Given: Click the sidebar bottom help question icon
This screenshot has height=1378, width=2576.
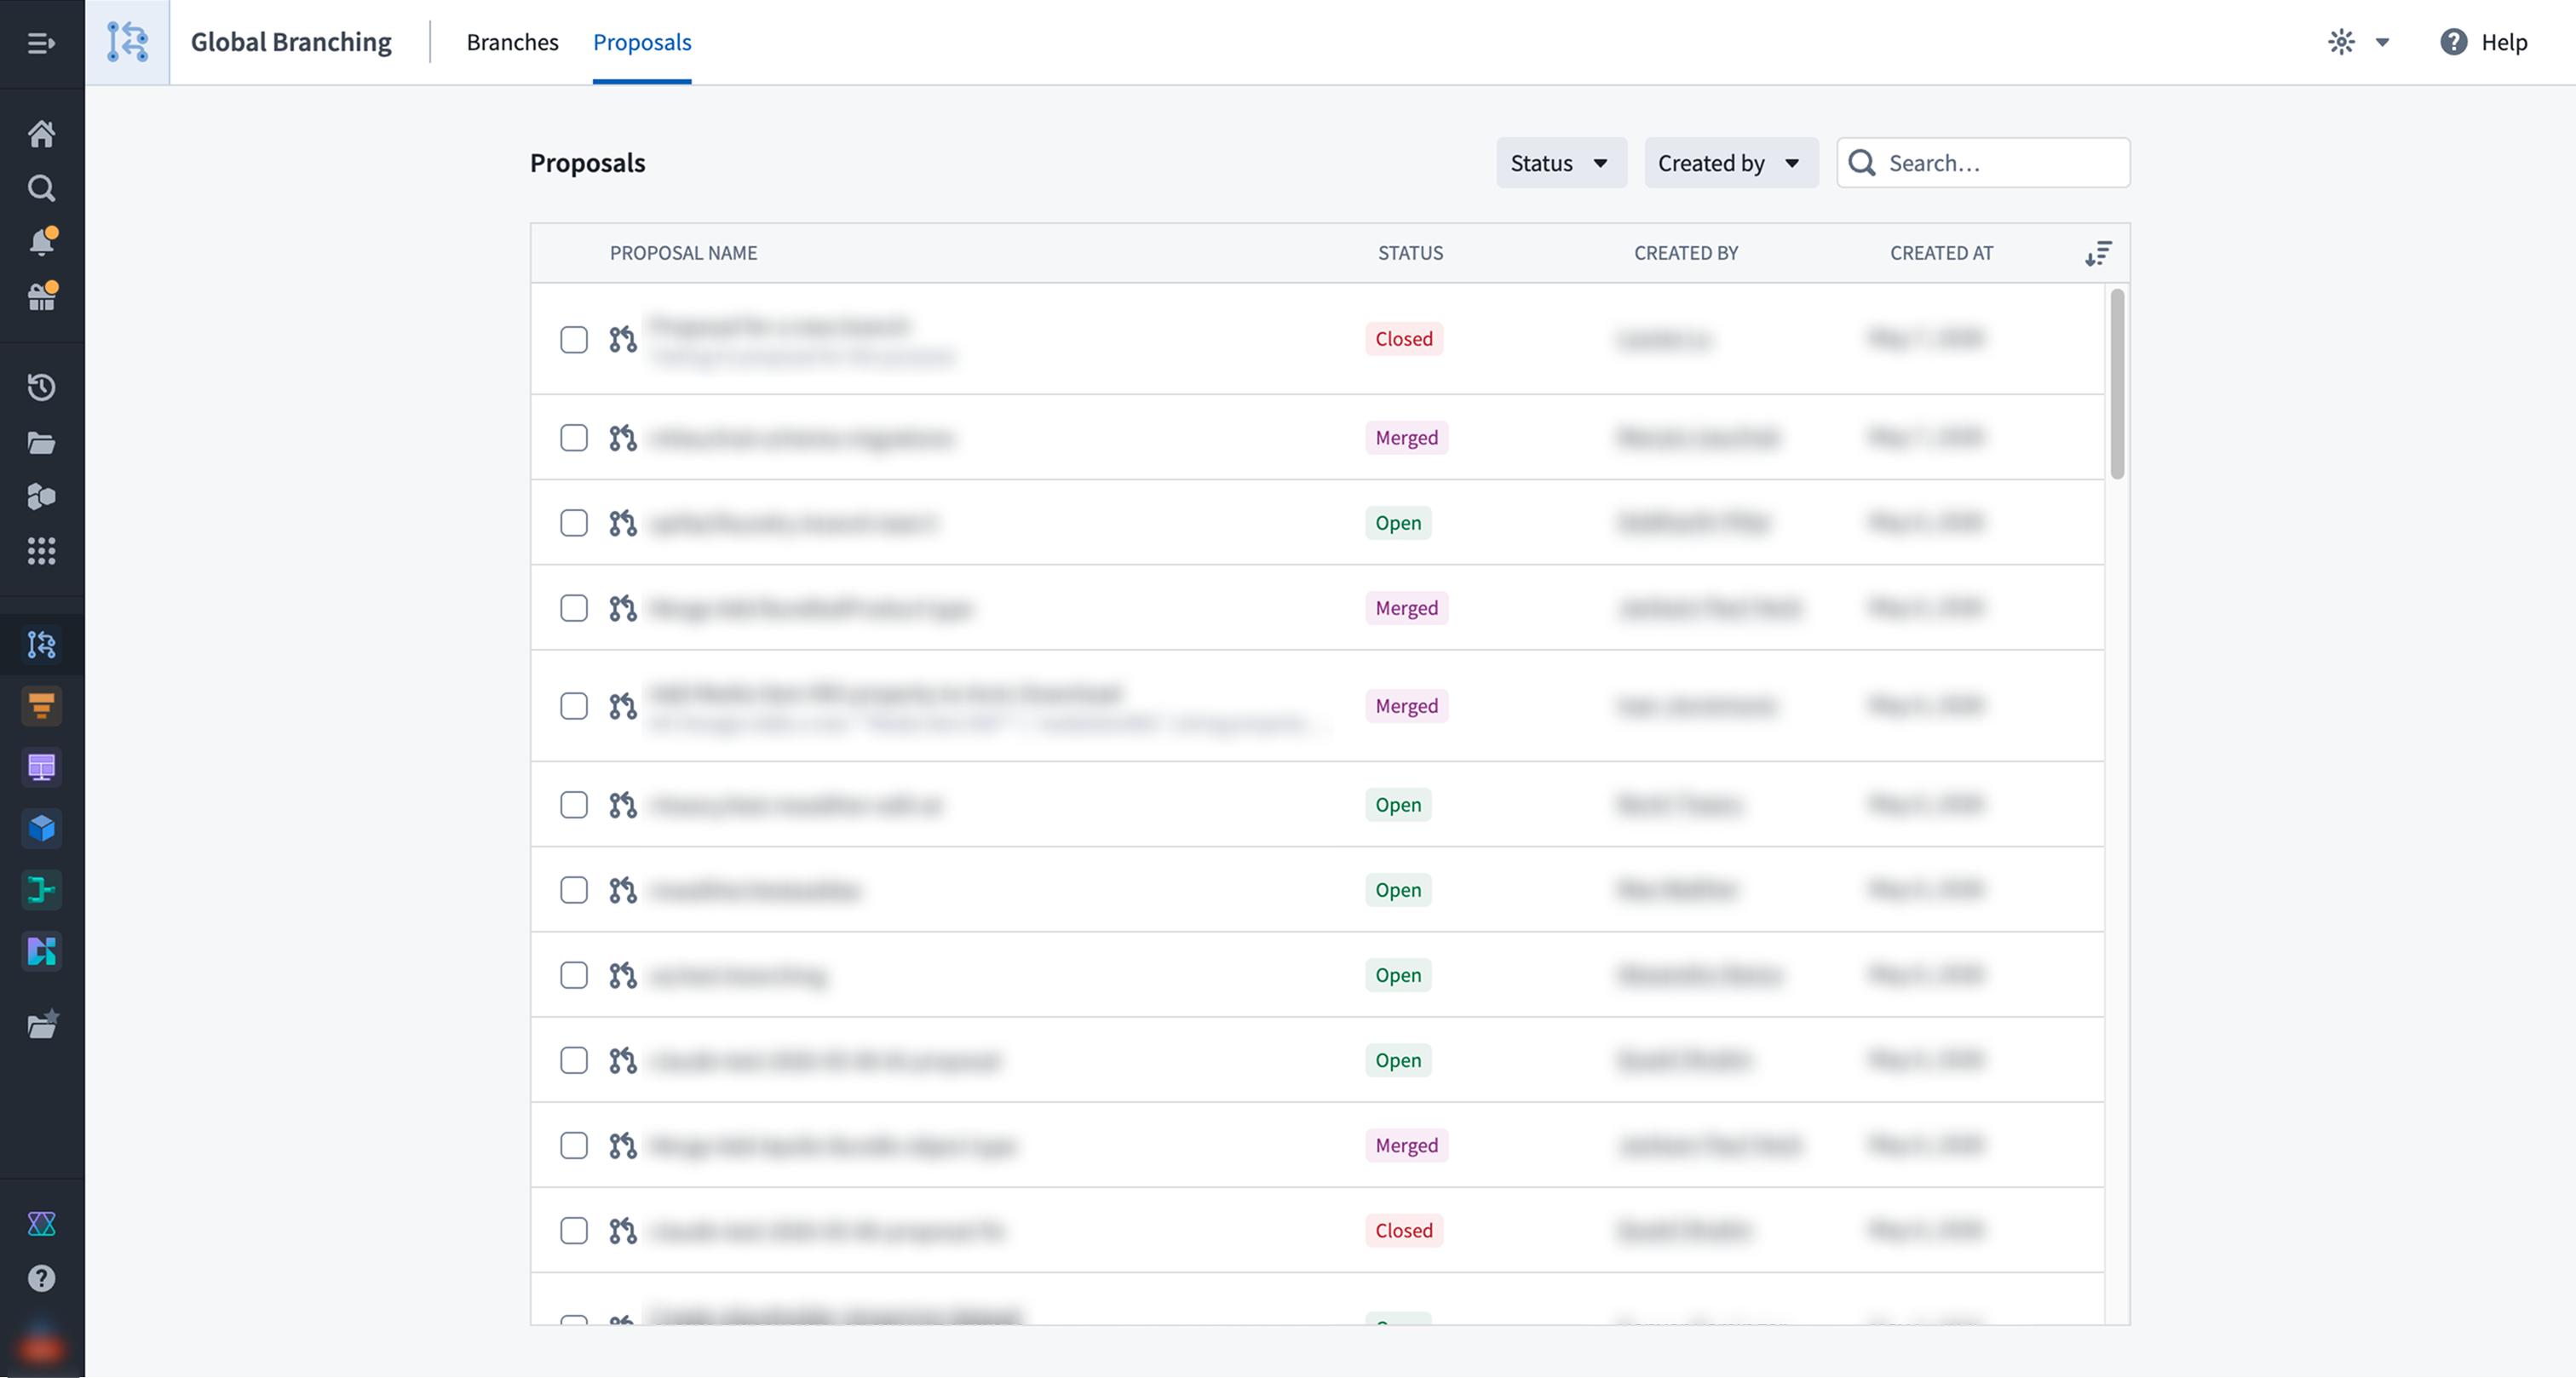Looking at the screenshot, I should pos(41,1279).
